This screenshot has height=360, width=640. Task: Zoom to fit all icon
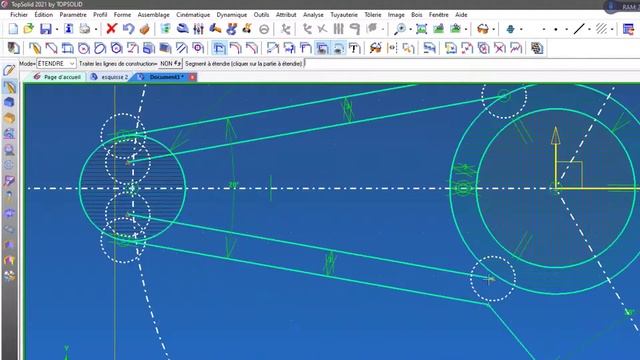tap(421, 29)
